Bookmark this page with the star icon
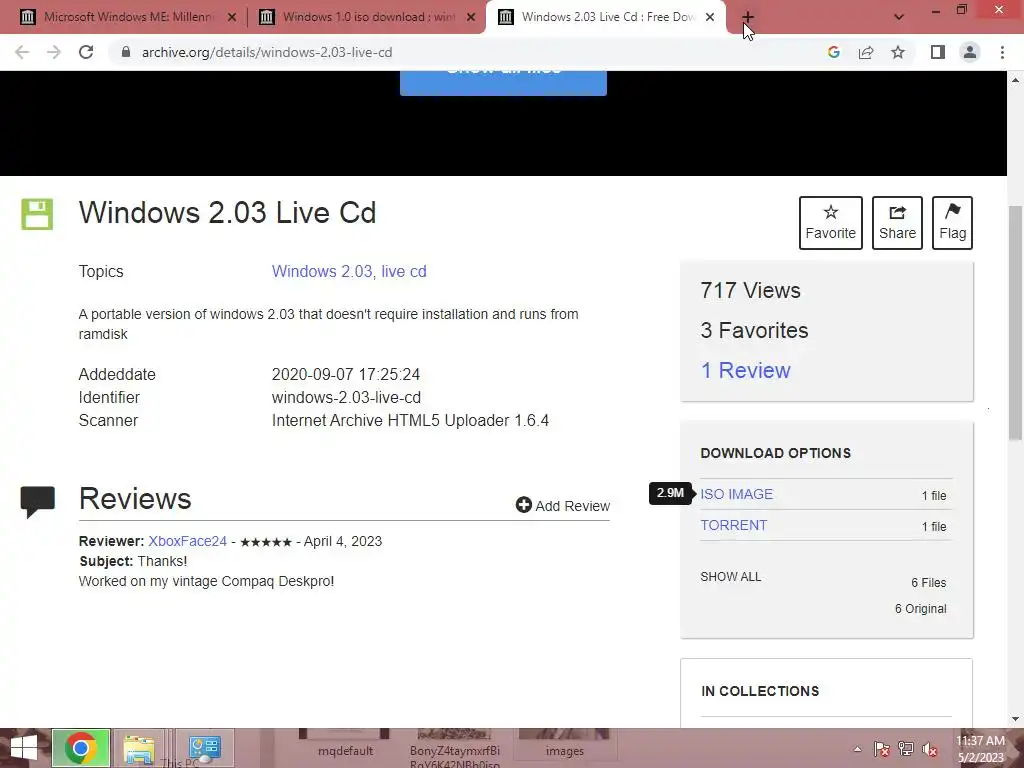Image resolution: width=1024 pixels, height=768 pixels. tap(898, 52)
